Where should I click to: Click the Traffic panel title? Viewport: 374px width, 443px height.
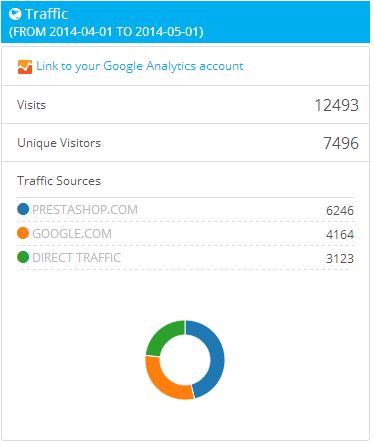tap(47, 14)
